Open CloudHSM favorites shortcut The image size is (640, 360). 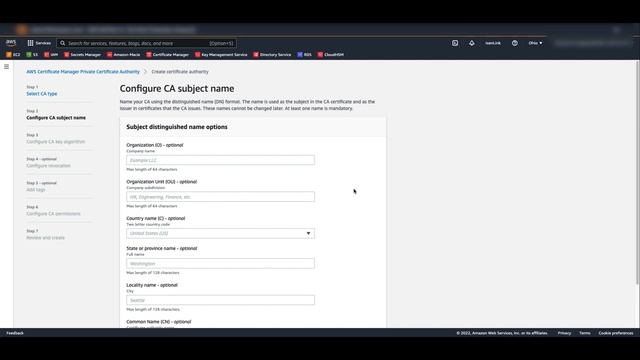[331, 54]
